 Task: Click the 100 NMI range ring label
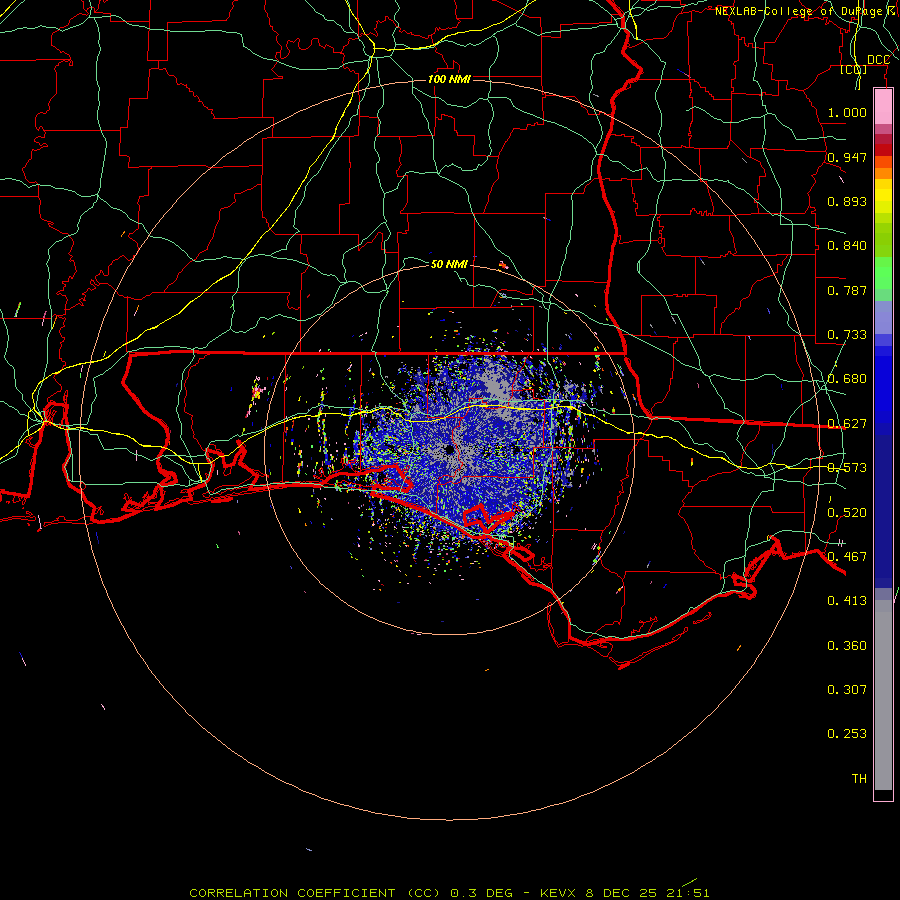449,79
